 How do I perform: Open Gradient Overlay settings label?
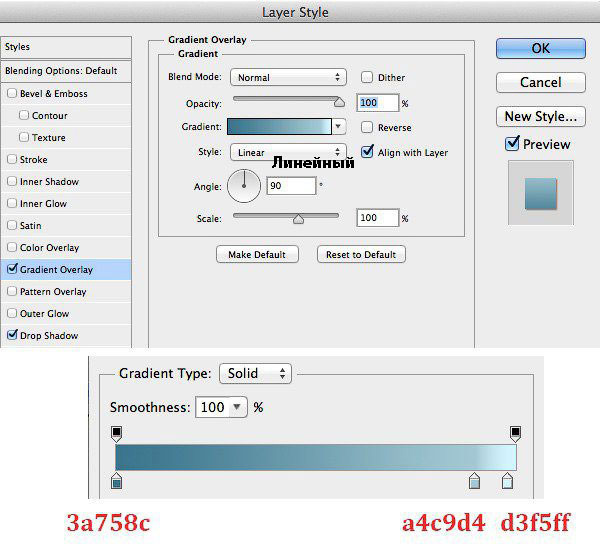(x=56, y=270)
